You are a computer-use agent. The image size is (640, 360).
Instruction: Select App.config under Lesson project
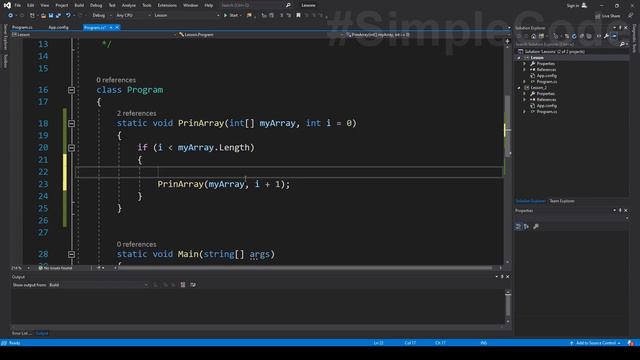pos(547,76)
